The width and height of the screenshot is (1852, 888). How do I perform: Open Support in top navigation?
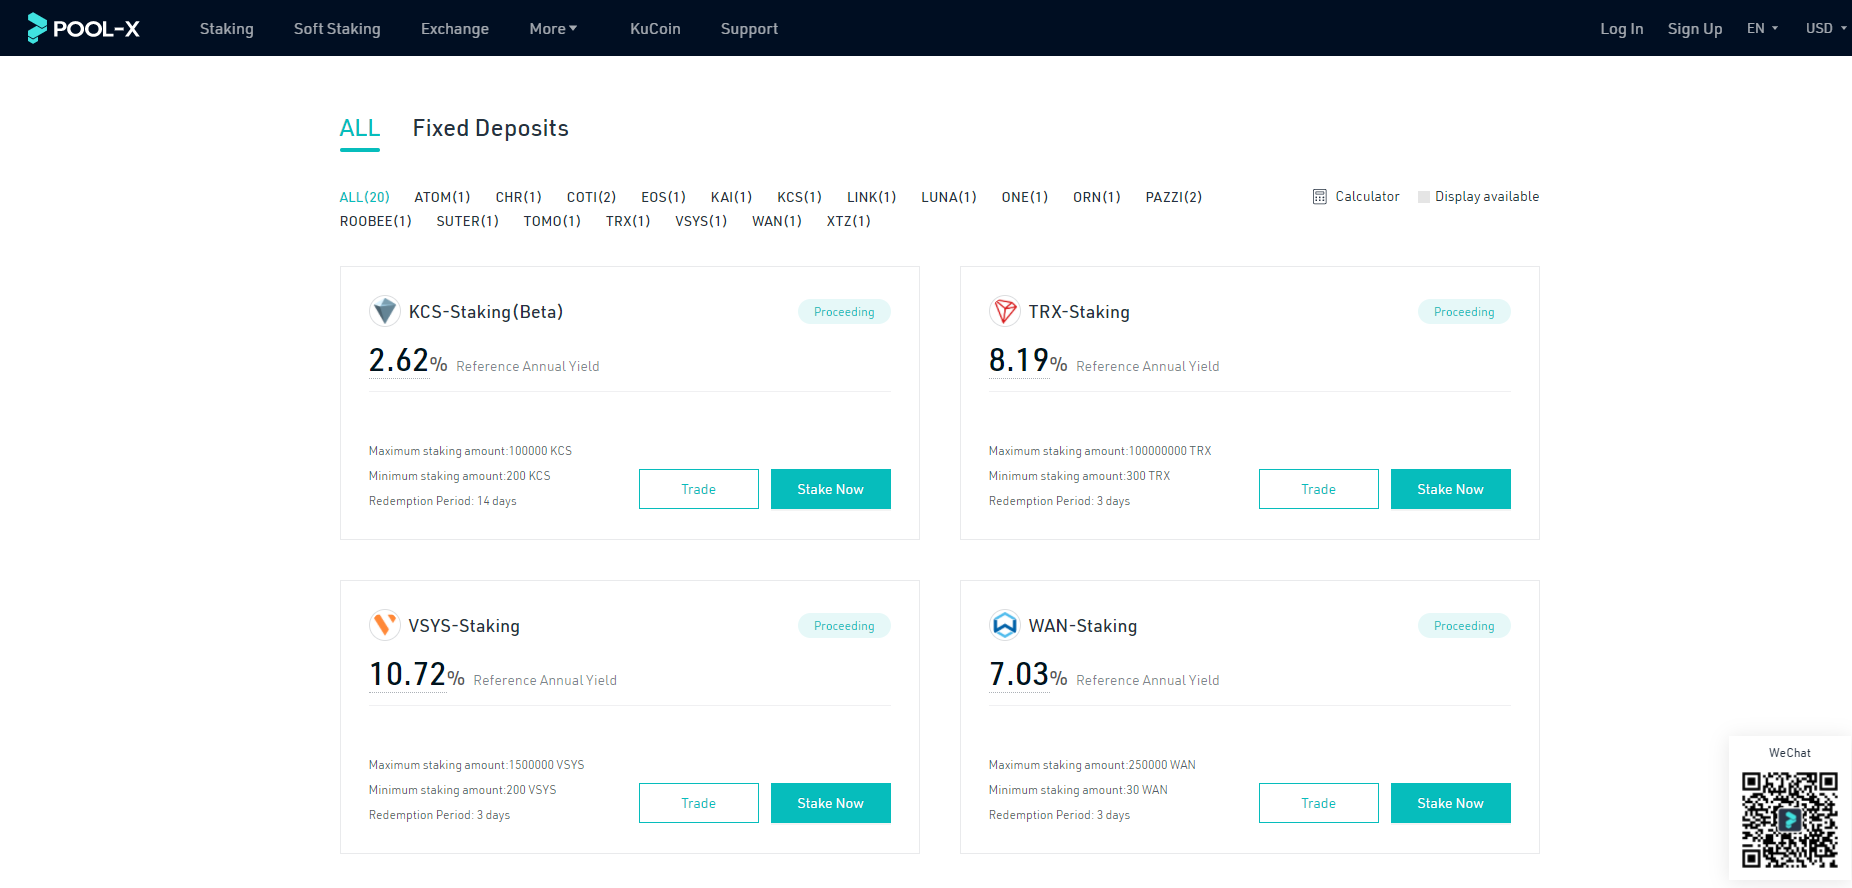point(749,29)
